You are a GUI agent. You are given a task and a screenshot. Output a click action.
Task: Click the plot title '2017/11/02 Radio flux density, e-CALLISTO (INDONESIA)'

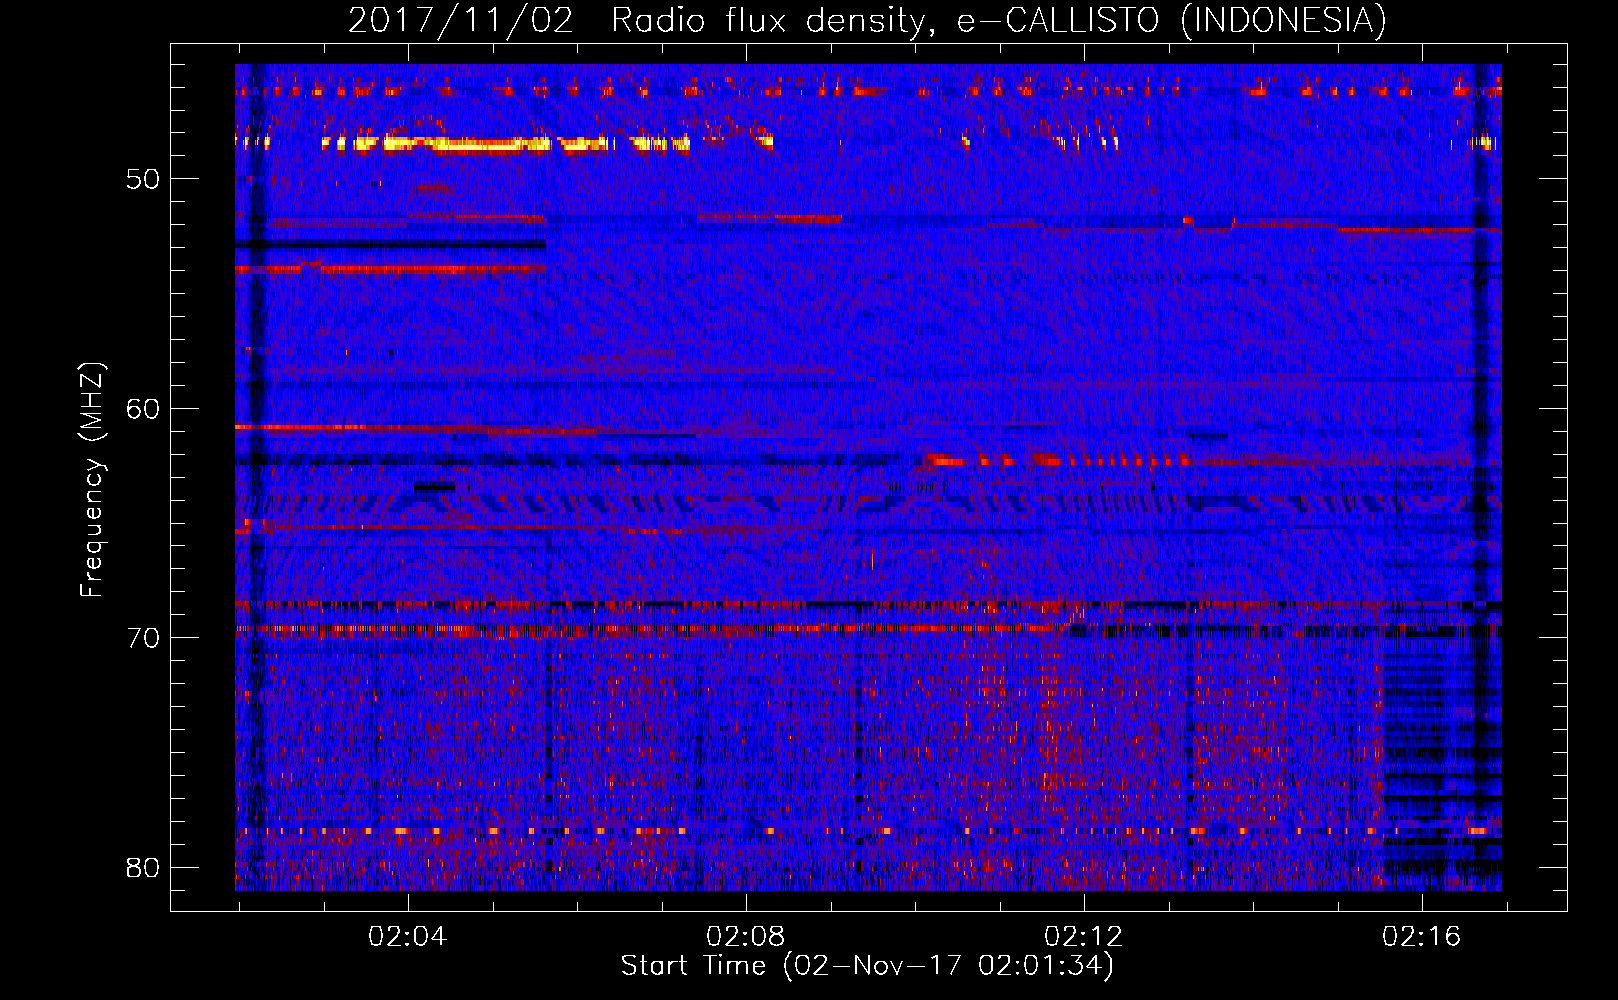(x=867, y=21)
